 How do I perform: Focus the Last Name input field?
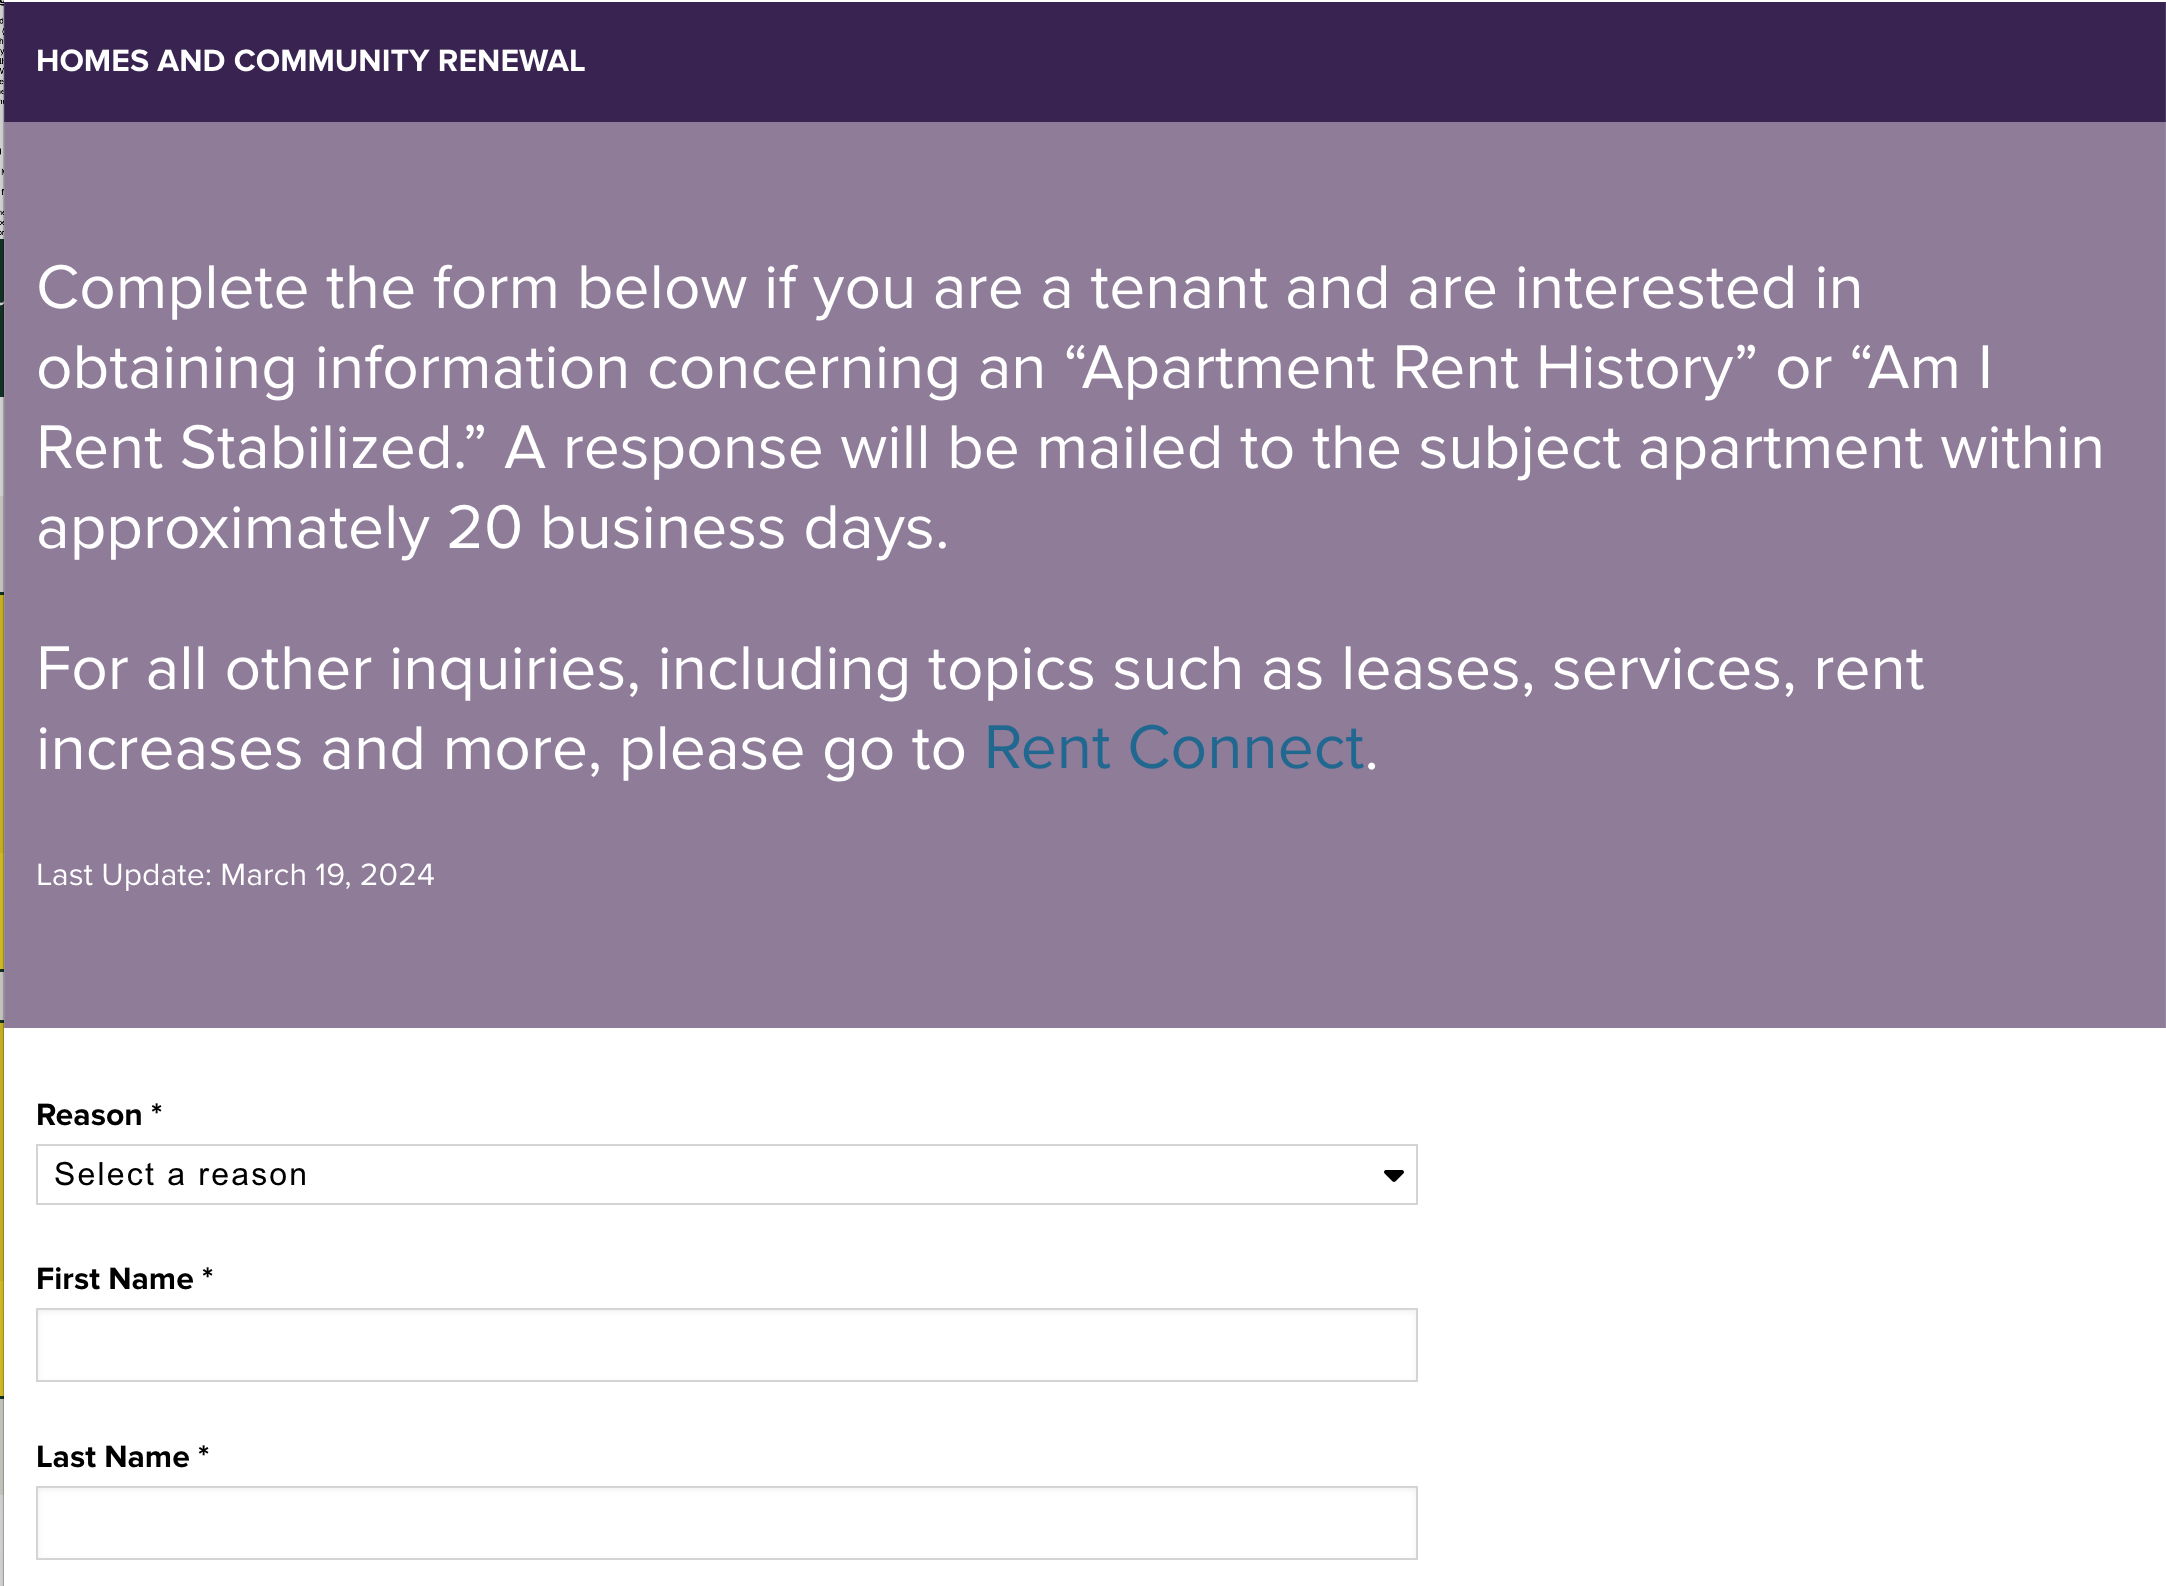coord(726,1523)
